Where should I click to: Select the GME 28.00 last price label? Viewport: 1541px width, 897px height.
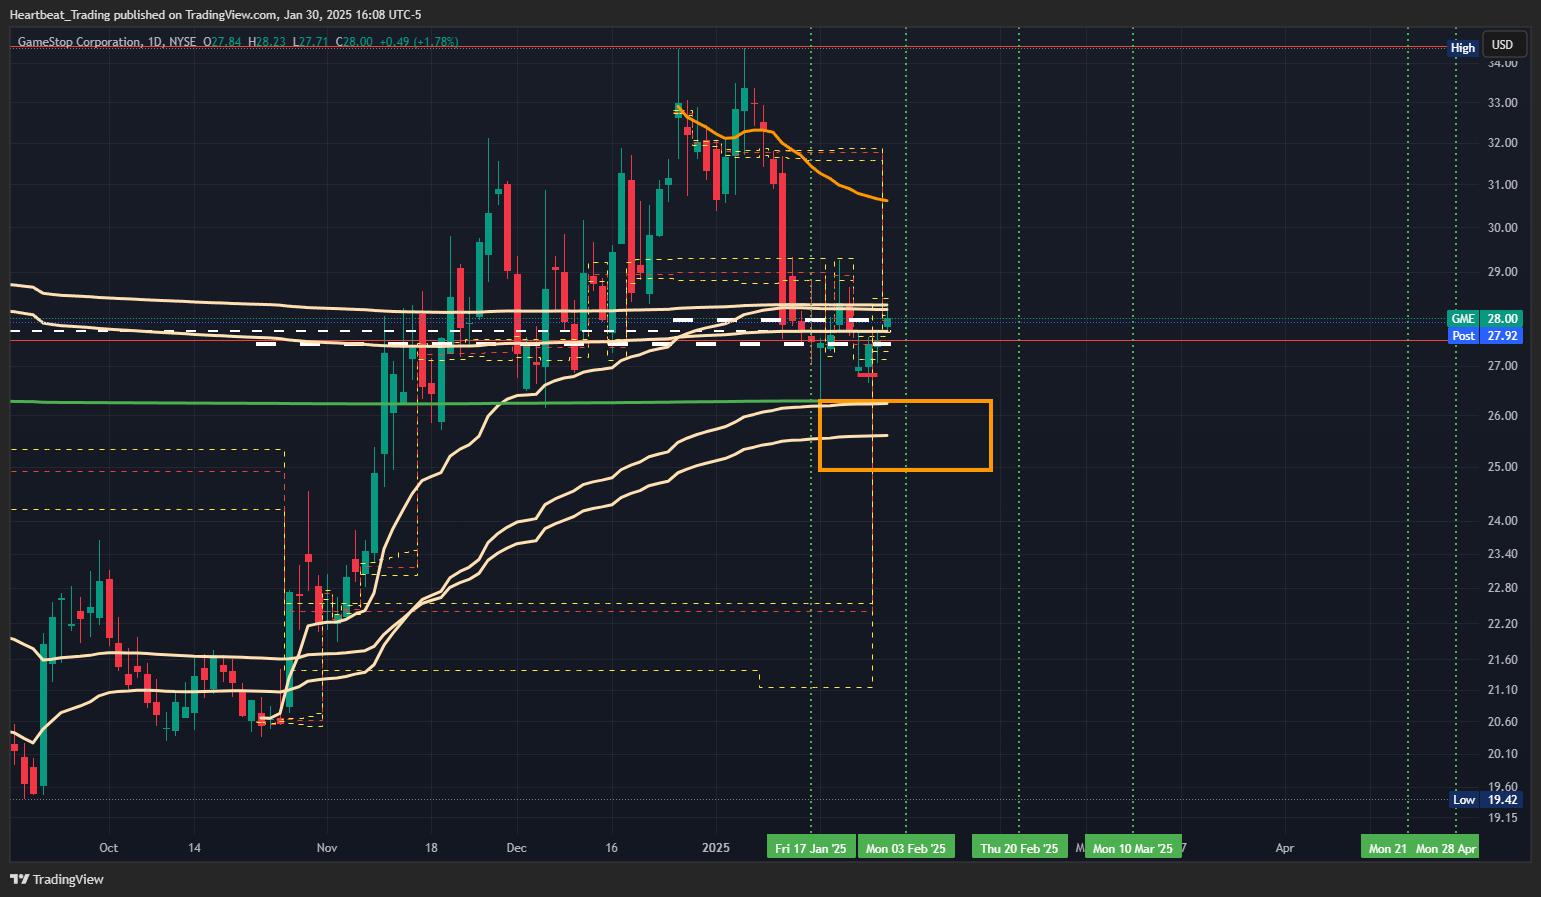[x=1486, y=319]
